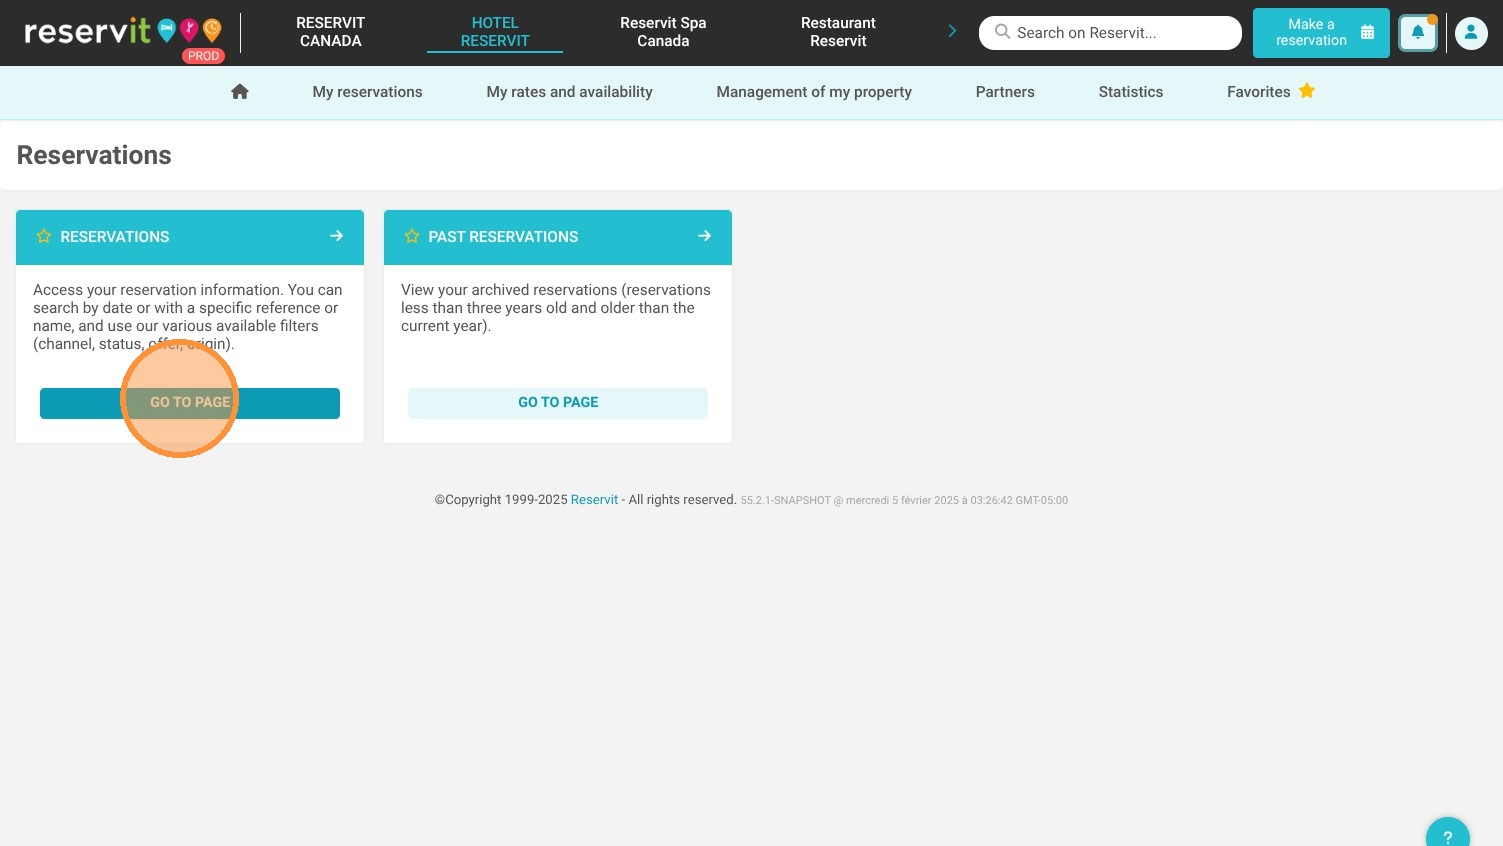Click the Search on Reservit field
This screenshot has width=1503, height=846.
[x=1110, y=33]
